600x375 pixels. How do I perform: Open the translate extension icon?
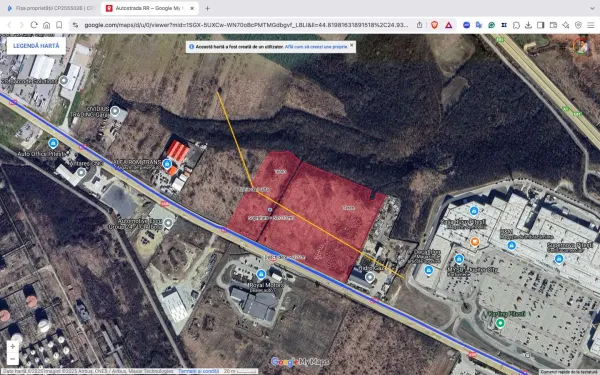click(479, 25)
